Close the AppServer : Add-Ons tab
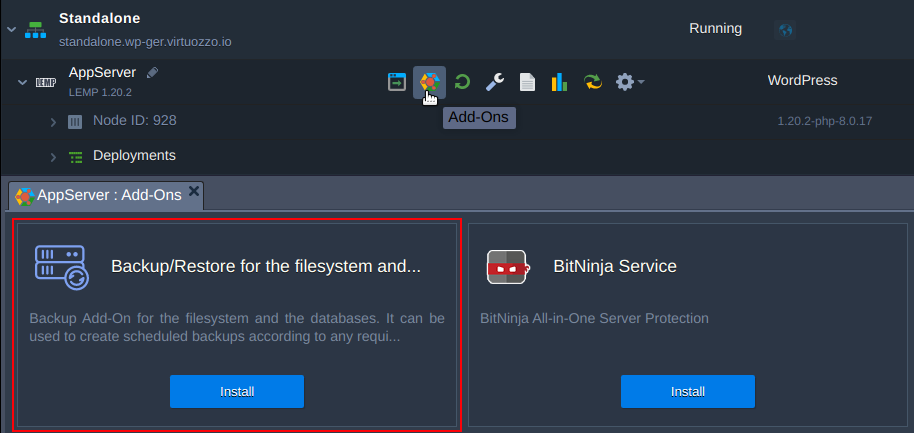The width and height of the screenshot is (914, 433). tap(194, 191)
